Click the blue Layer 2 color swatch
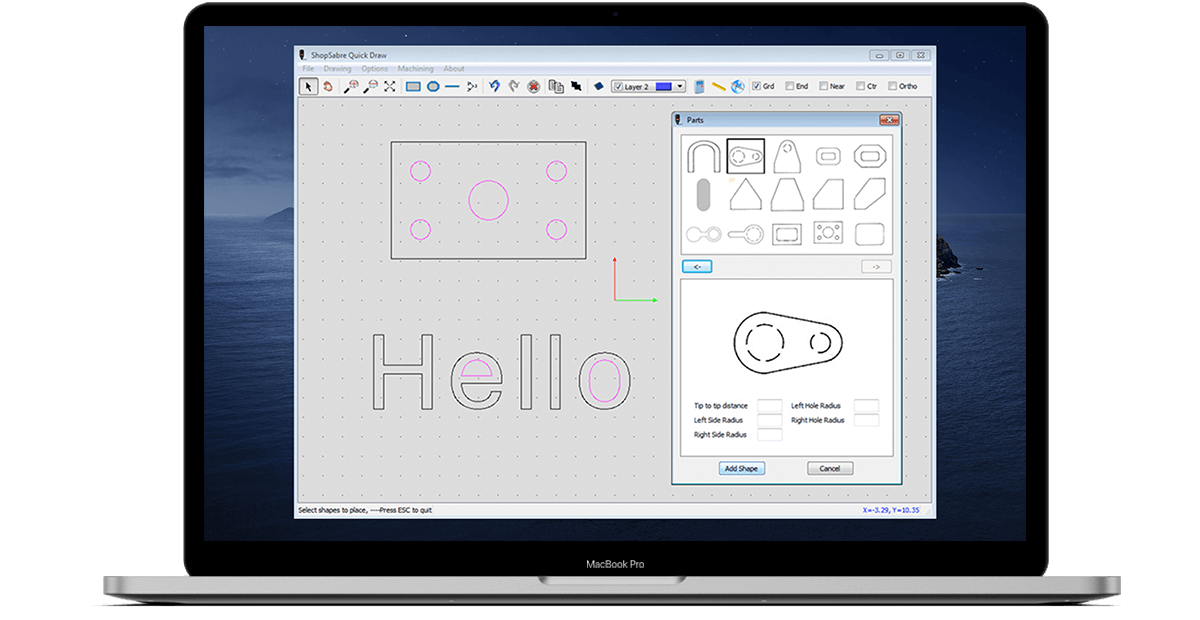Viewport: 1200px width, 620px height. 664,87
